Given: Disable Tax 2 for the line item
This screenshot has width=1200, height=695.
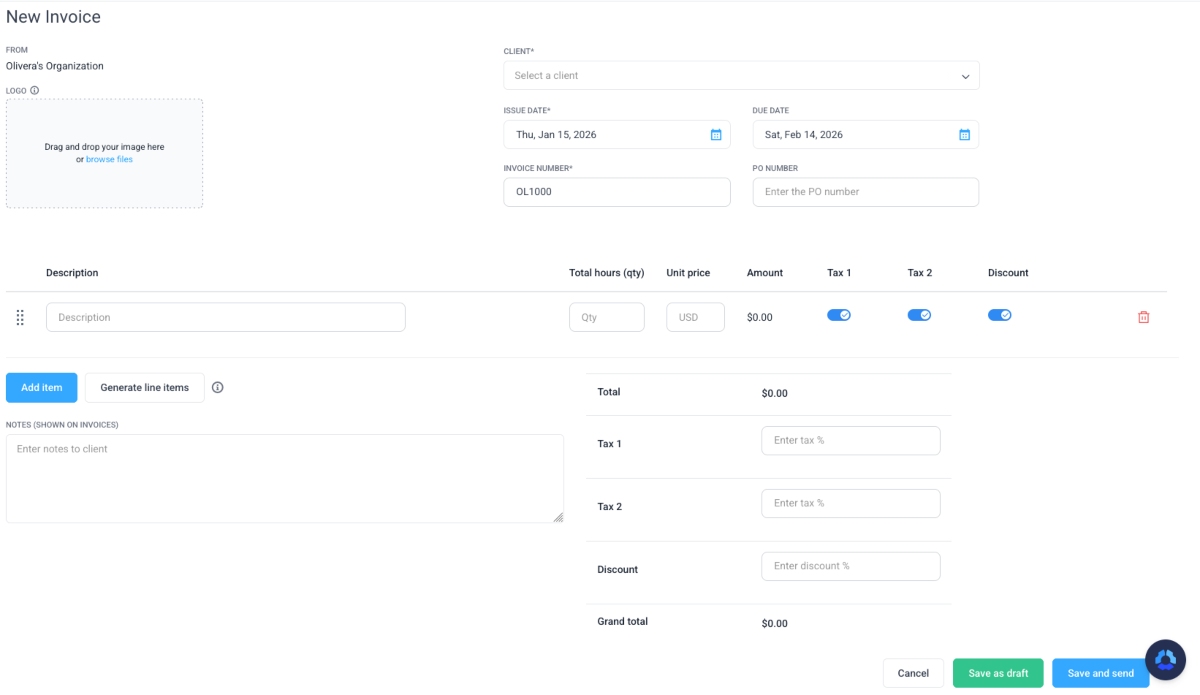Looking at the screenshot, I should point(919,313).
